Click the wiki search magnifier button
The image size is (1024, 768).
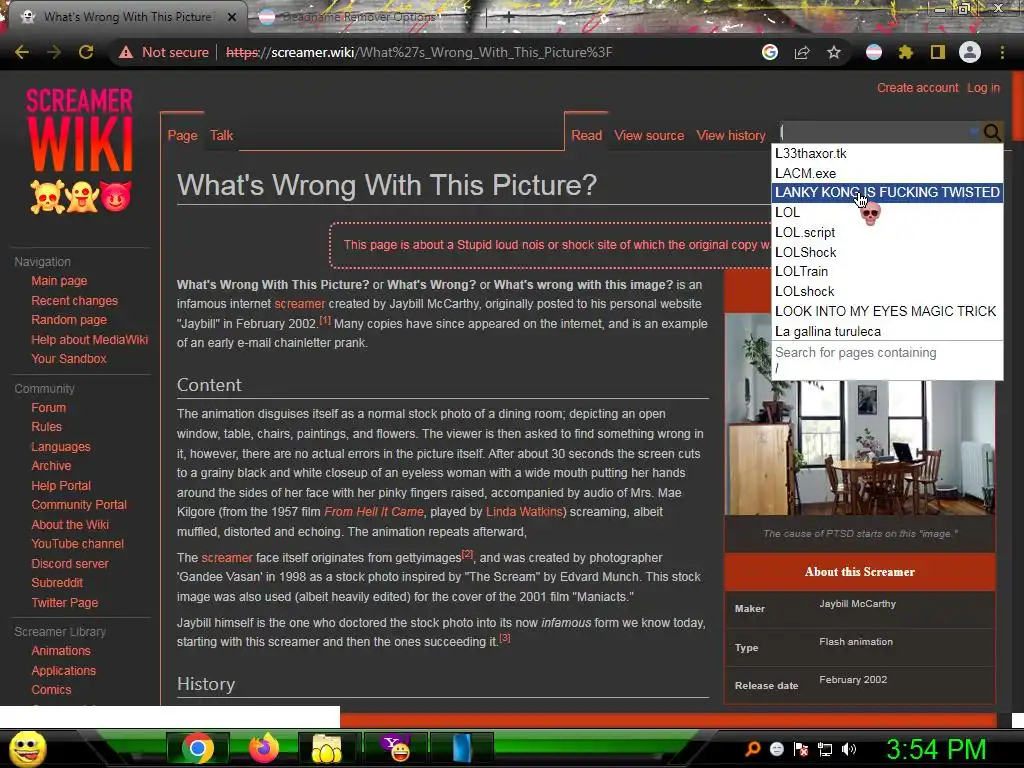[992, 133]
